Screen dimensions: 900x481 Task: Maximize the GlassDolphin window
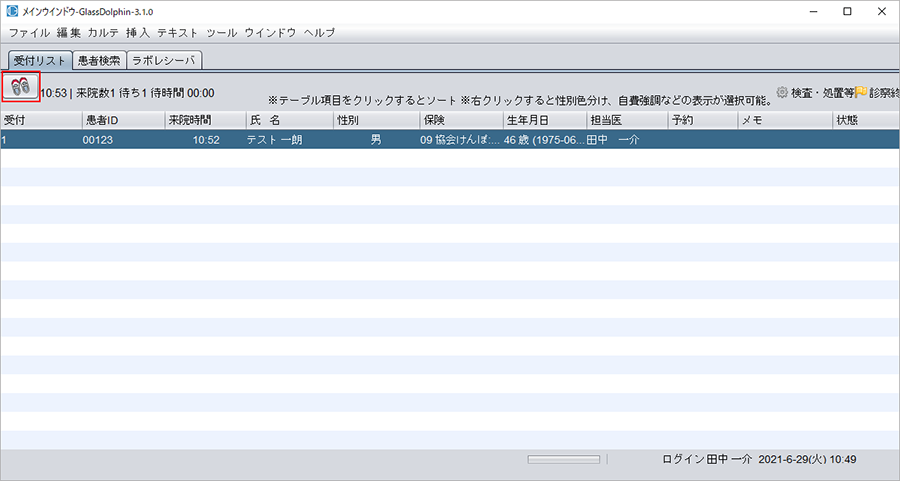847,11
